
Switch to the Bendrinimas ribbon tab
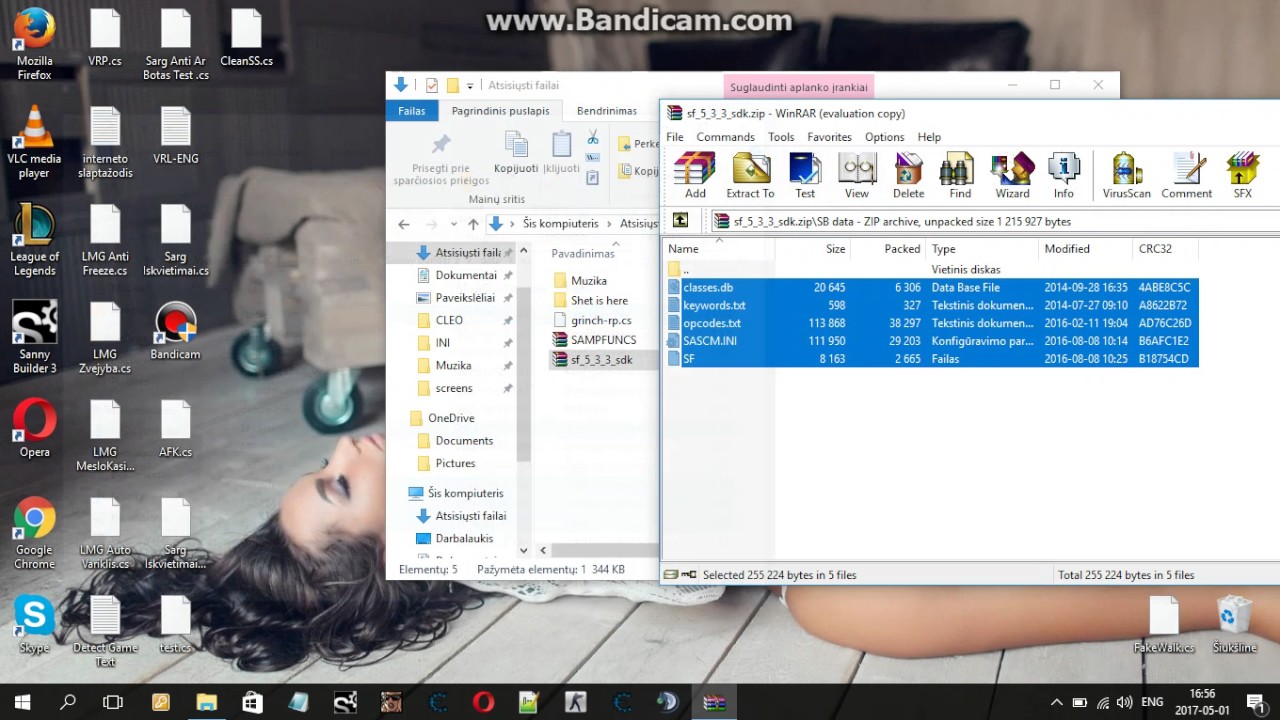[x=607, y=111]
